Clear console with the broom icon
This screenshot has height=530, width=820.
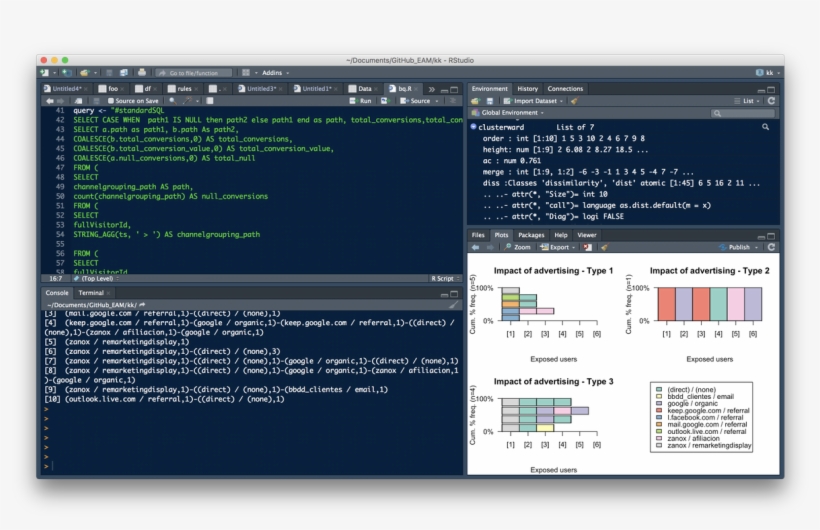(453, 305)
